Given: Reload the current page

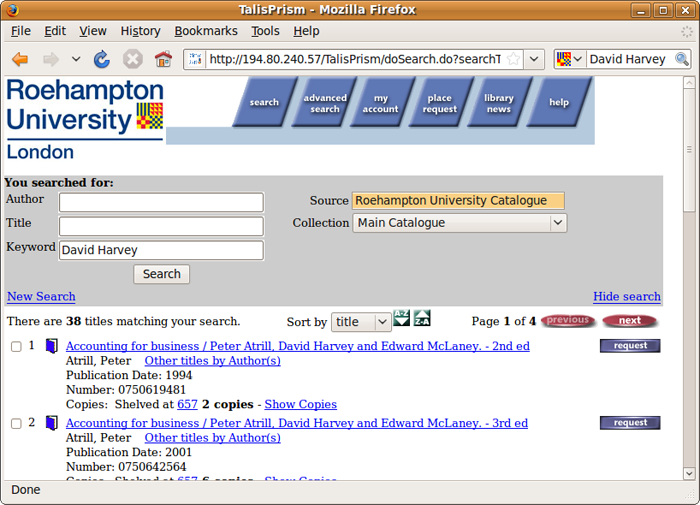Looking at the screenshot, I should (102, 59).
